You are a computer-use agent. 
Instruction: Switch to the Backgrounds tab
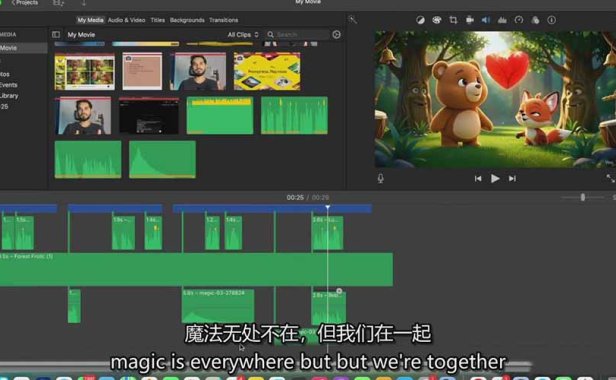(x=187, y=20)
